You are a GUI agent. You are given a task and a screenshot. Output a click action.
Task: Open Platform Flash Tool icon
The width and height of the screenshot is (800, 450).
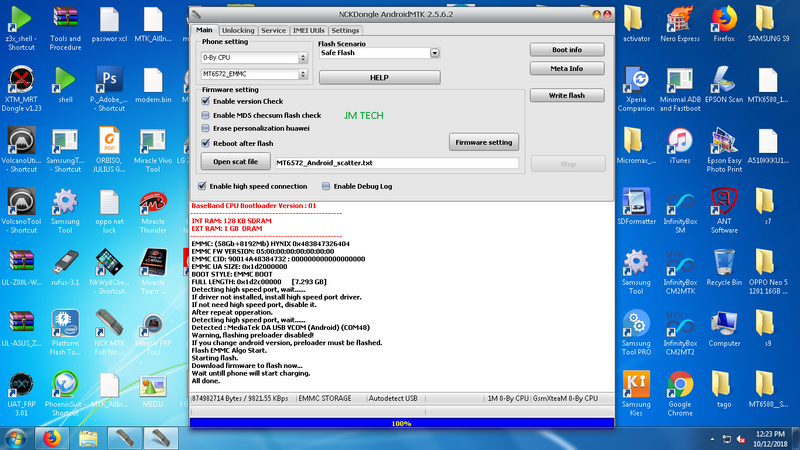(x=65, y=333)
